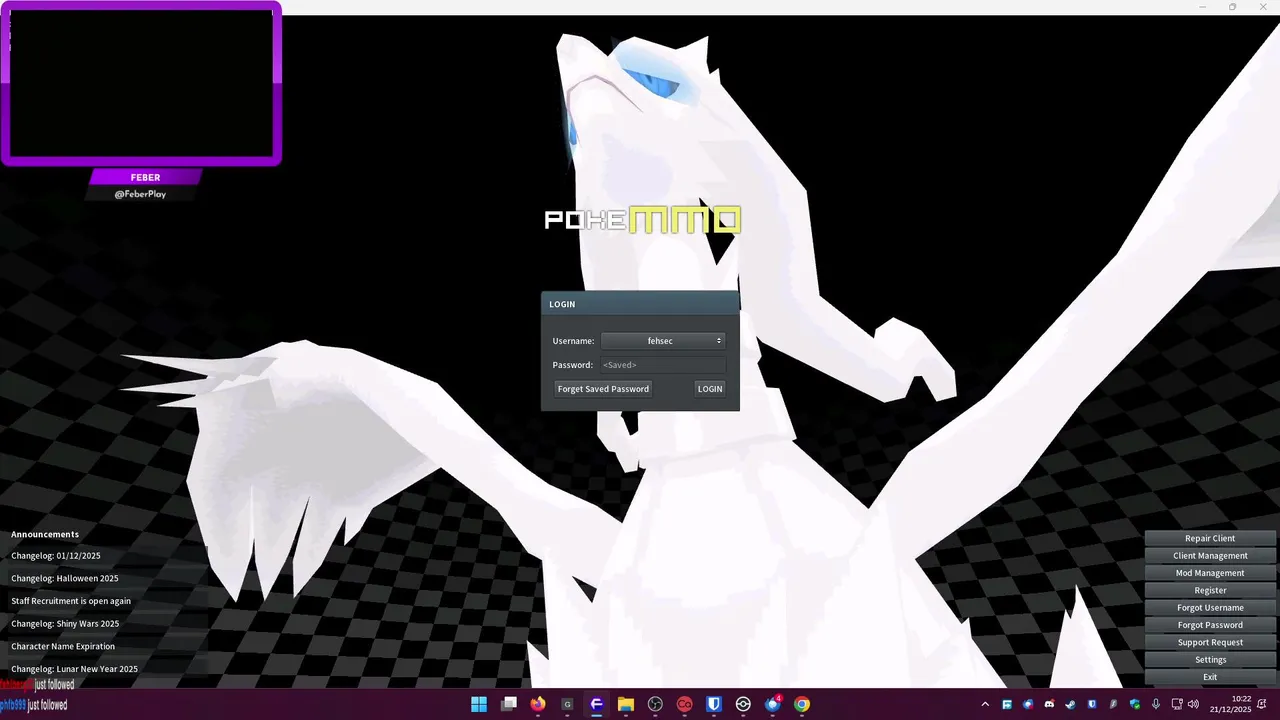This screenshot has height=720, width=1280.
Task: Select Forgot Password
Action: [x=1210, y=625]
